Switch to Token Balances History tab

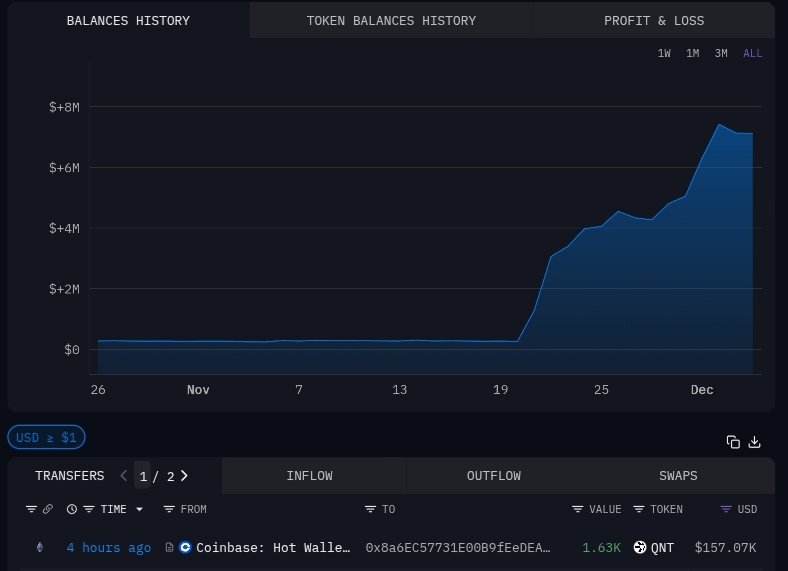[x=391, y=20]
